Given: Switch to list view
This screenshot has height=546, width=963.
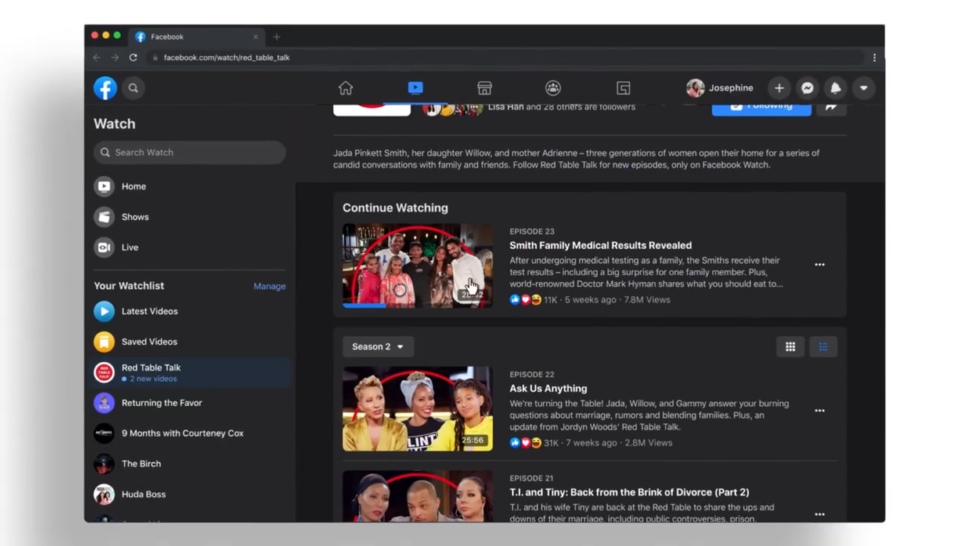Looking at the screenshot, I should [823, 347].
